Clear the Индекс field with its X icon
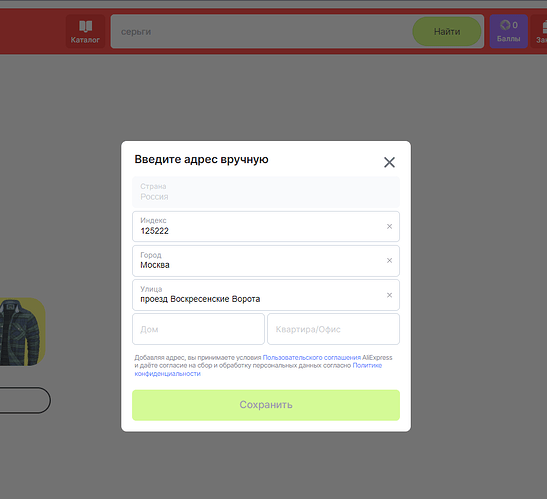The height and width of the screenshot is (499, 547). [x=389, y=226]
